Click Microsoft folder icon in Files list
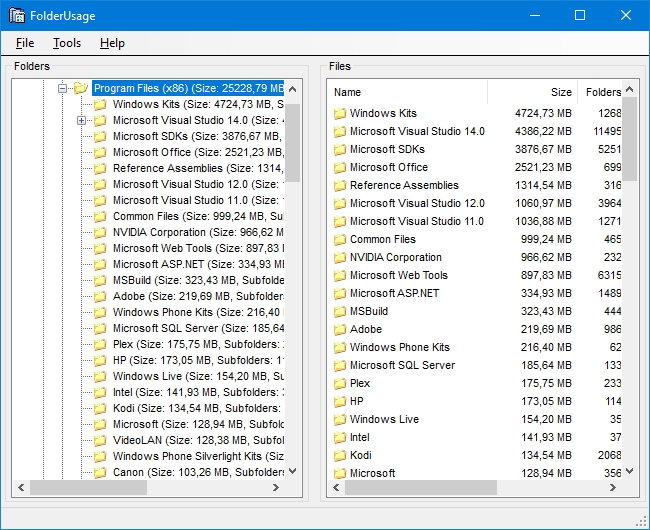This screenshot has height=530, width=650. (340, 473)
